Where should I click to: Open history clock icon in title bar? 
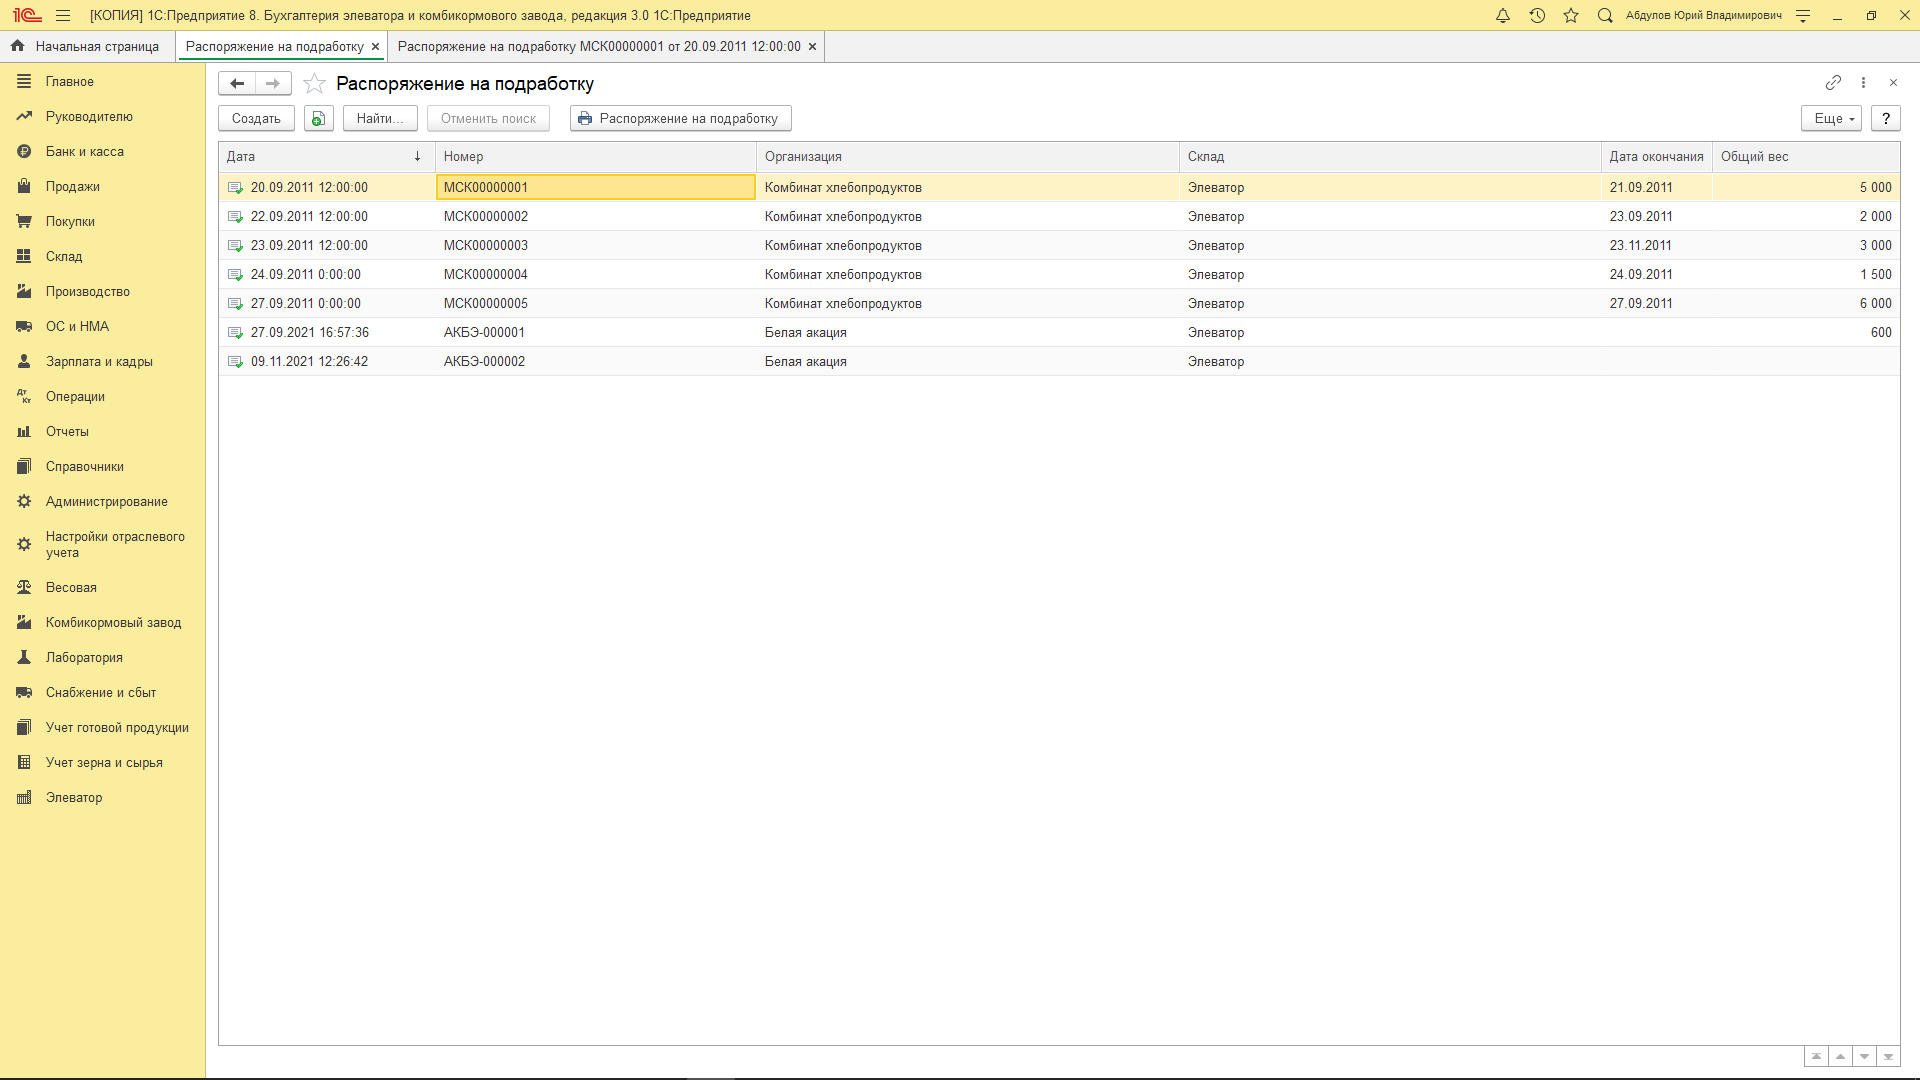coord(1537,16)
